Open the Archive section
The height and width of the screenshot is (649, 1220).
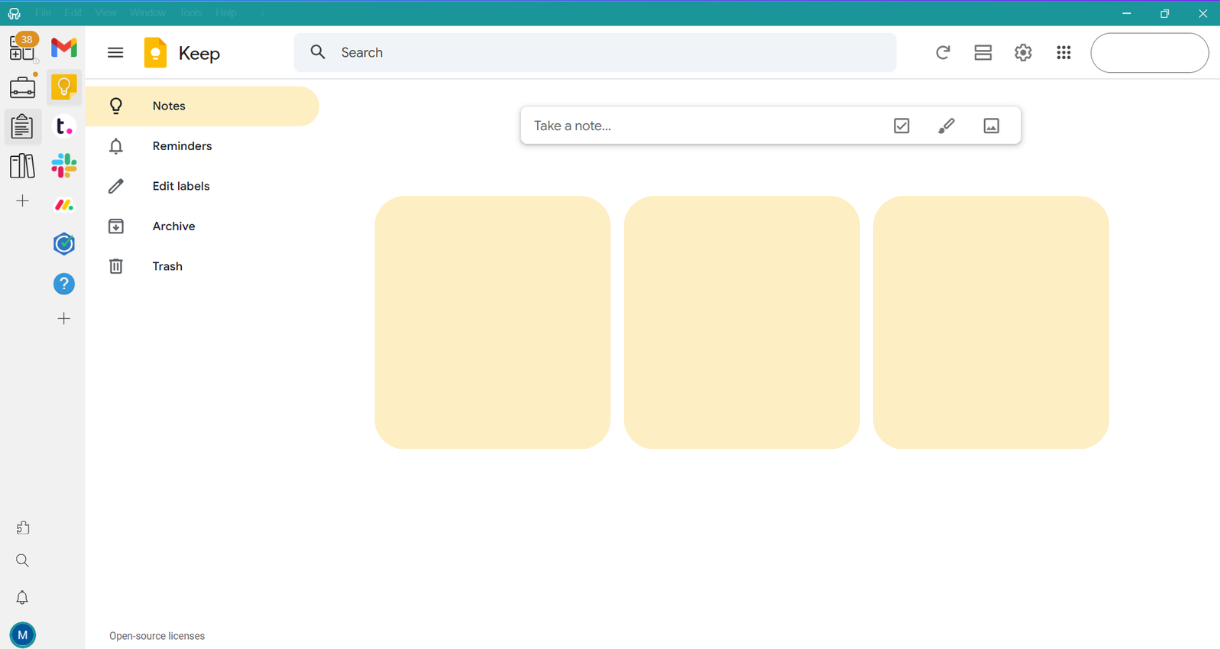[174, 225]
